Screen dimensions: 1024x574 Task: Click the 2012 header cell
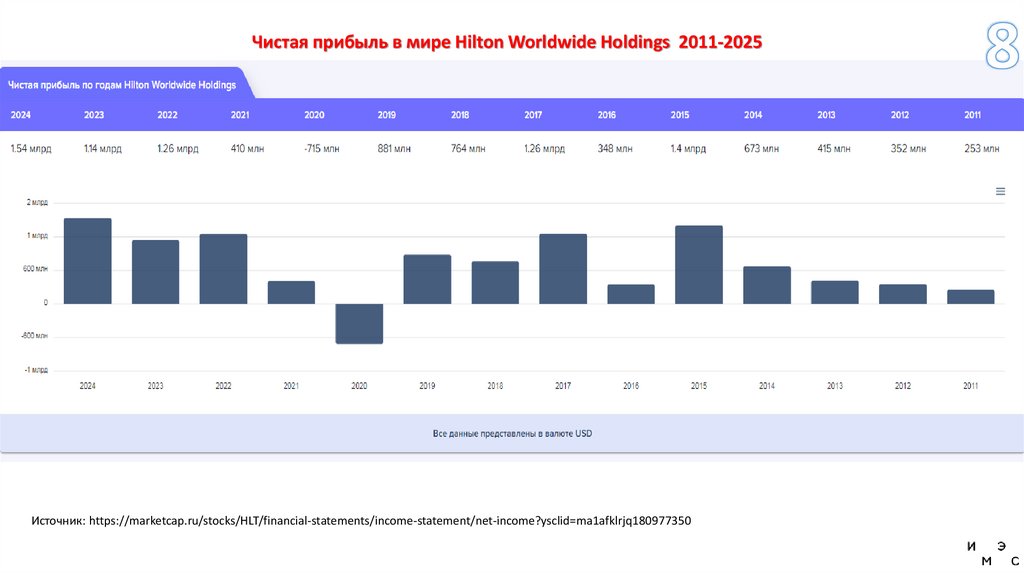coord(900,115)
